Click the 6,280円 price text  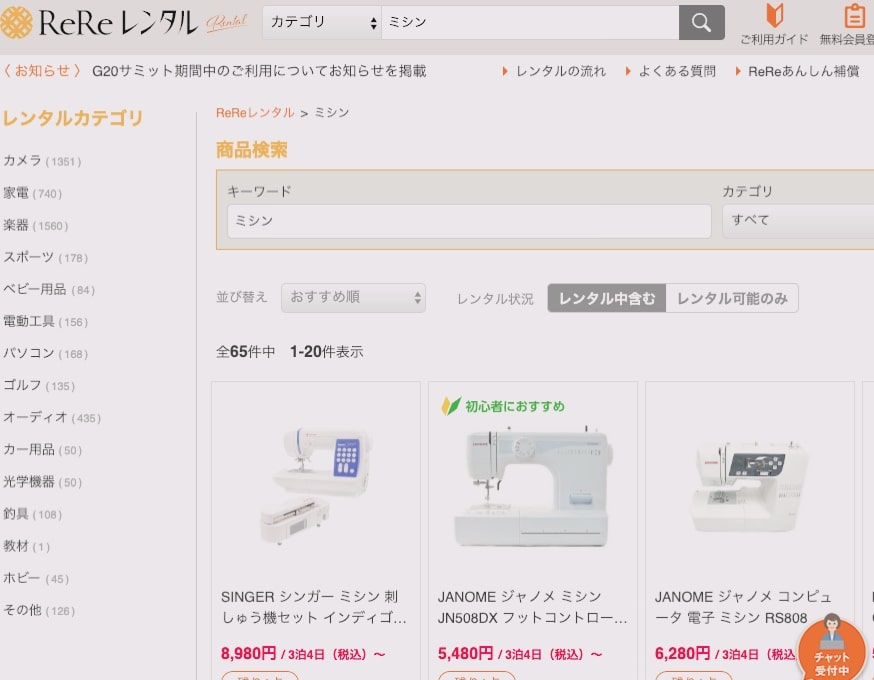click(682, 653)
